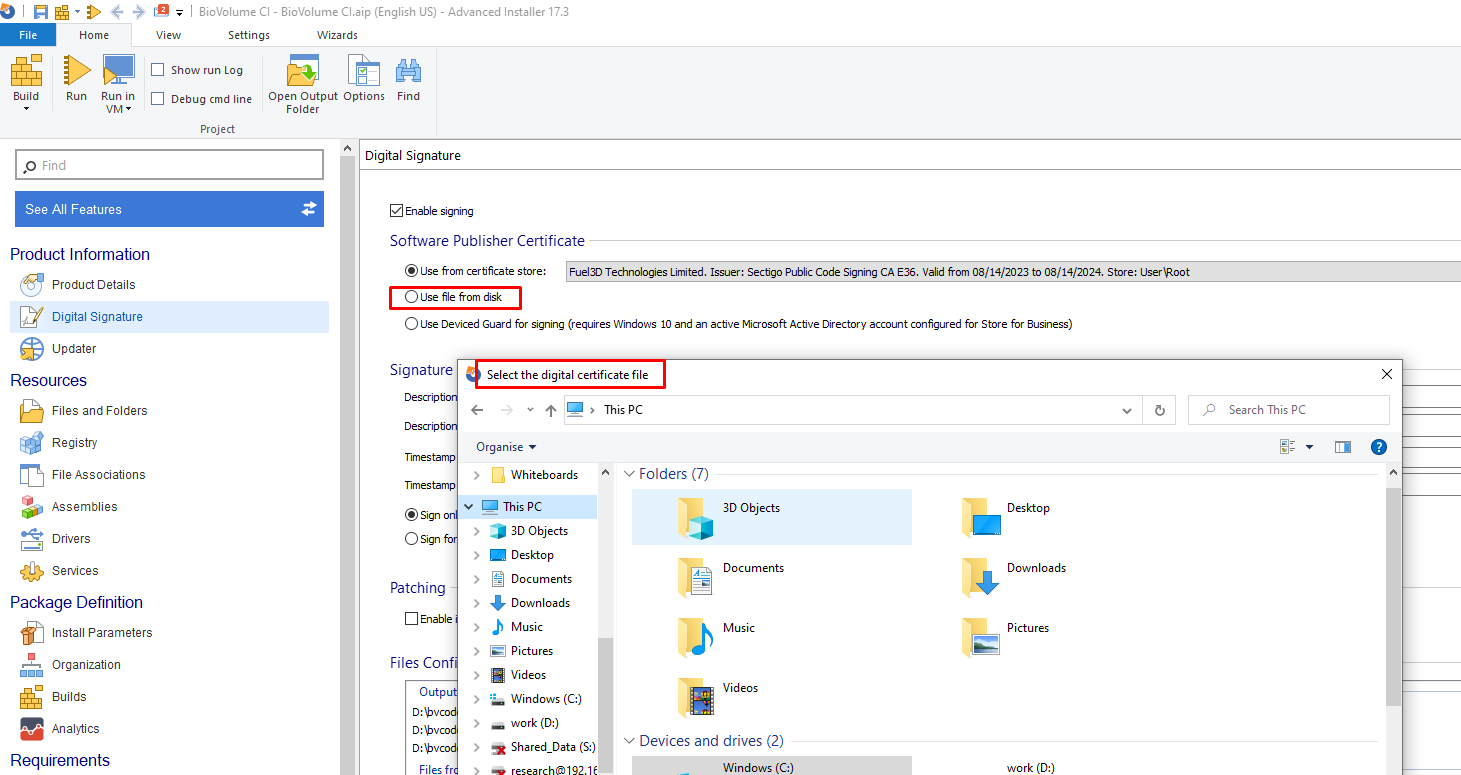Screen dimensions: 1461x775
Task: Toggle the preview pane icon in dialog
Action: [x=1343, y=447]
